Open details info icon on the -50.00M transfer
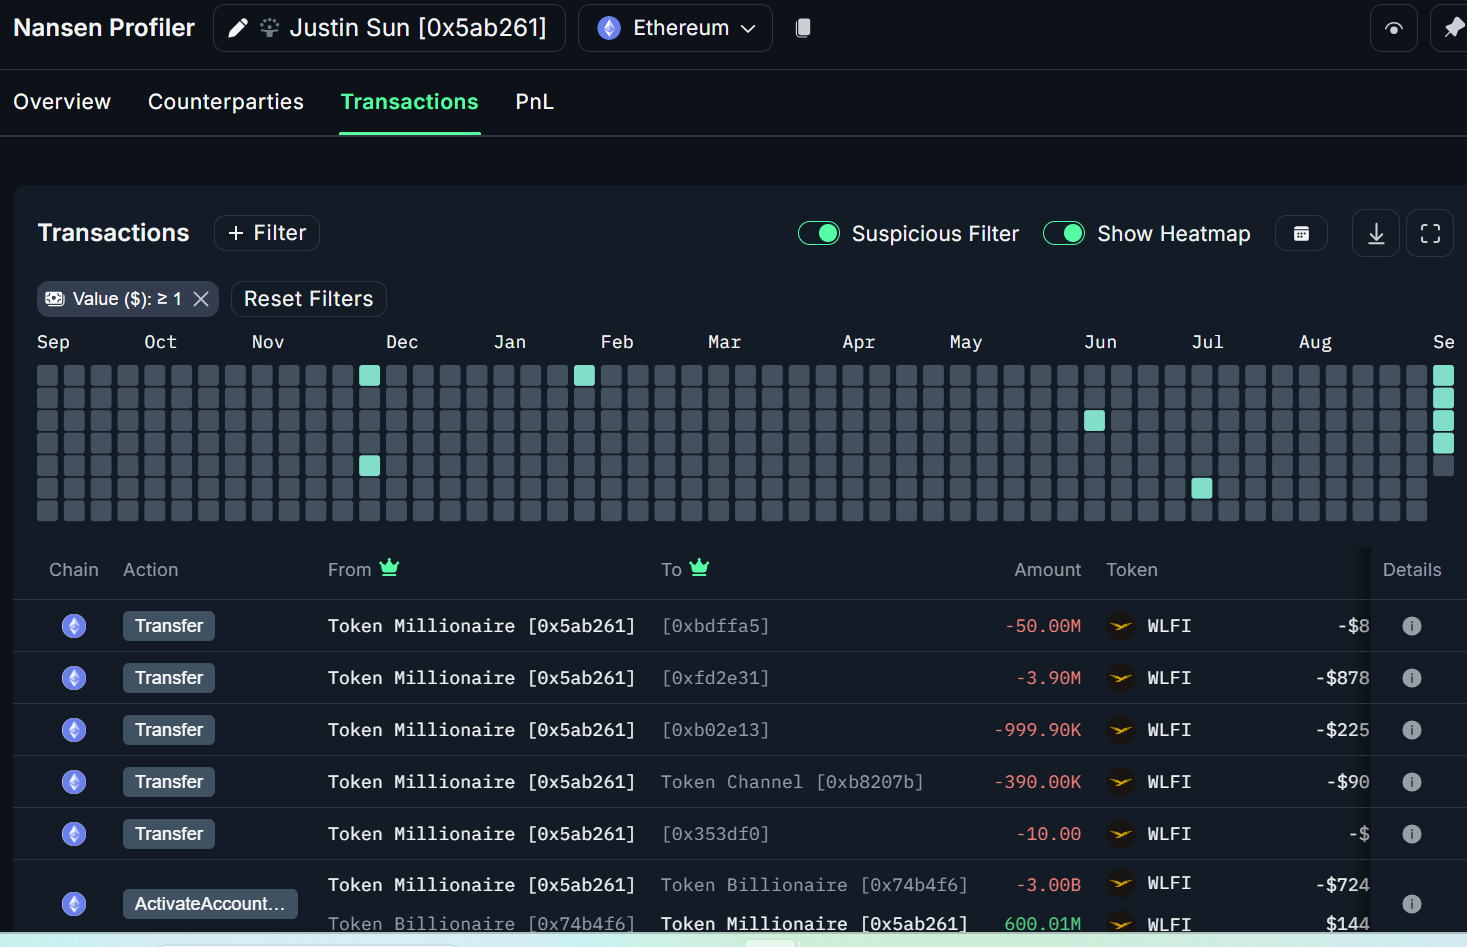Image resolution: width=1467 pixels, height=947 pixels. tap(1412, 625)
